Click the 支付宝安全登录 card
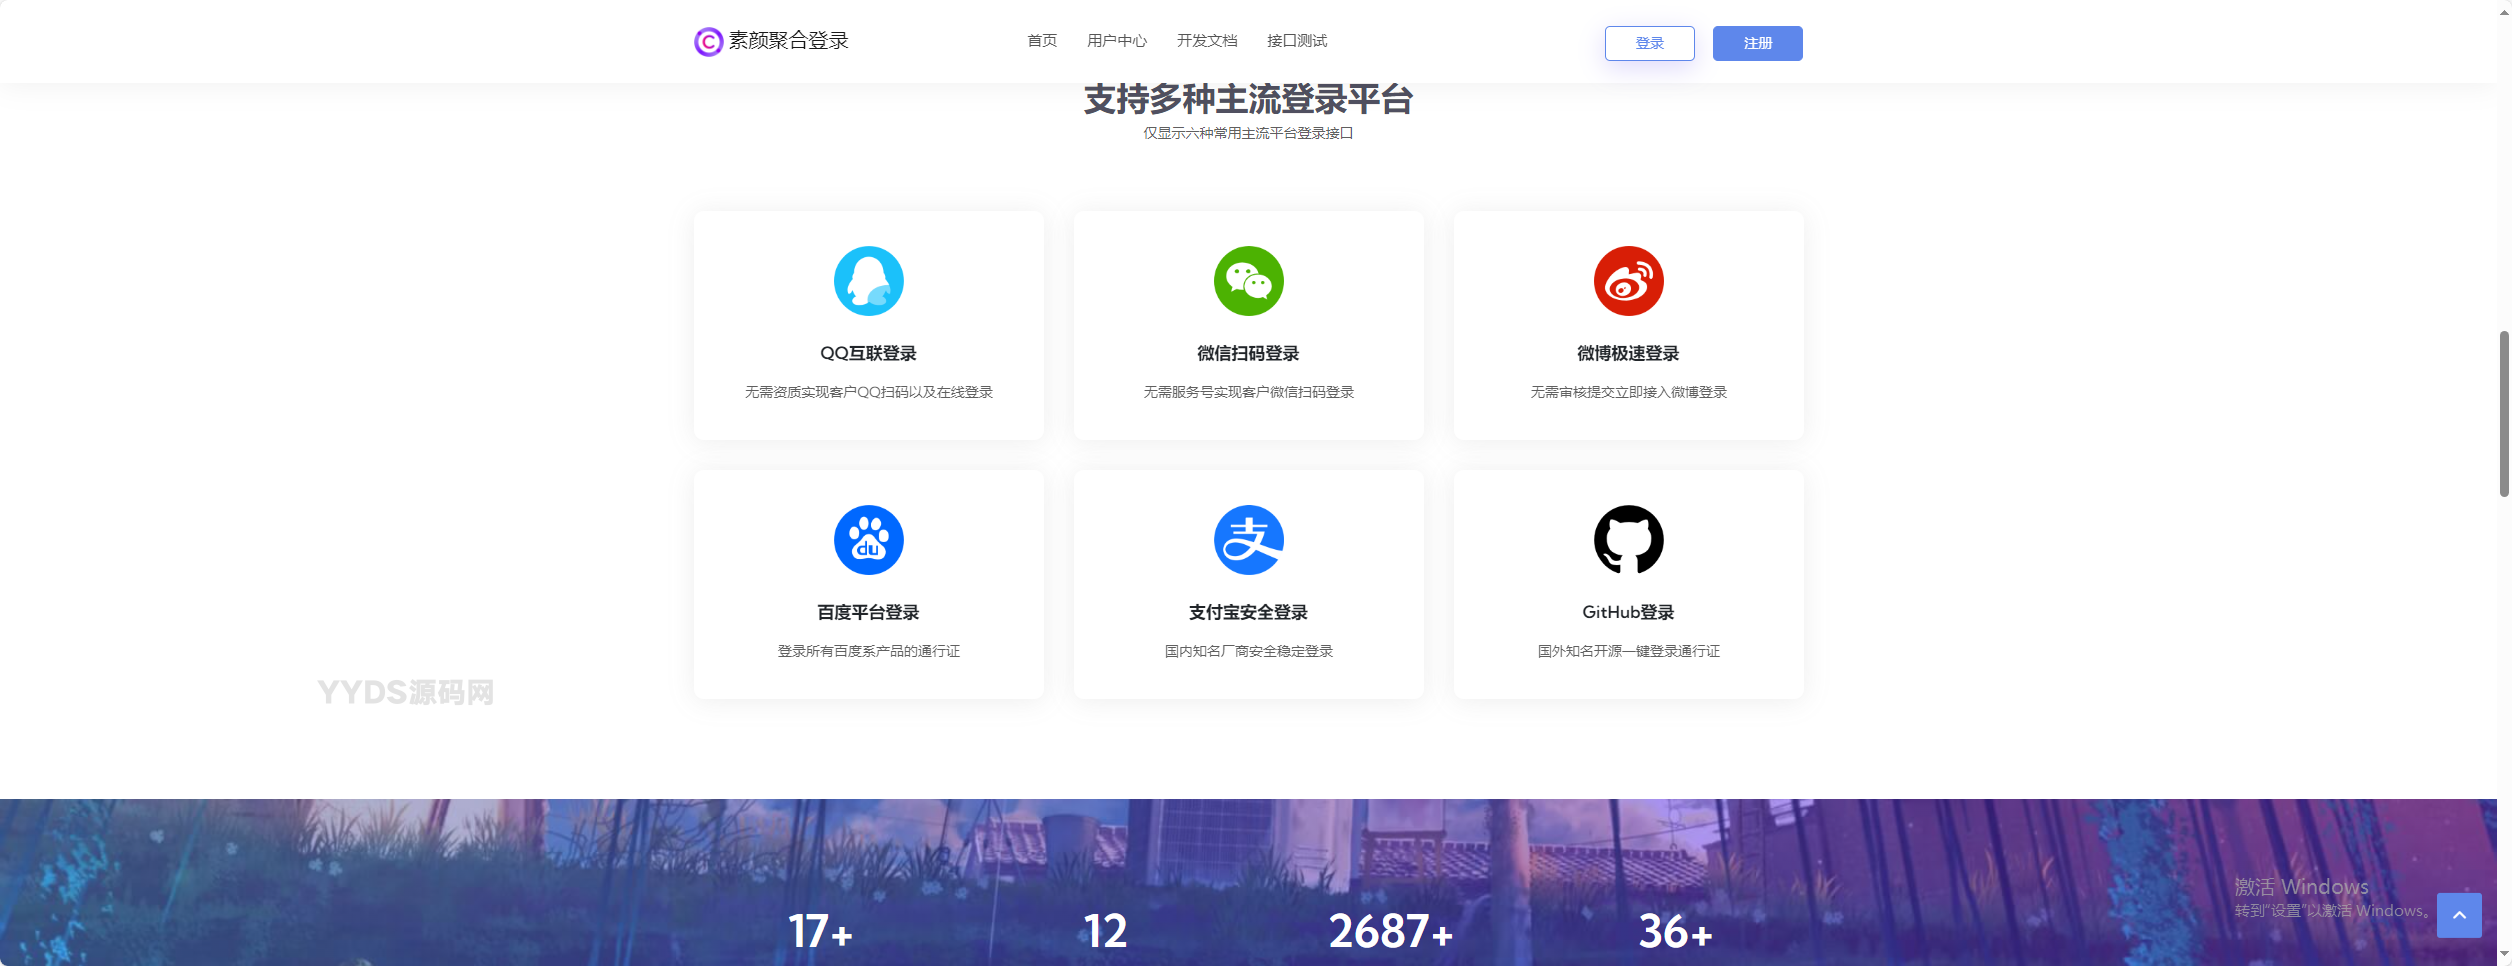2512x966 pixels. [x=1248, y=584]
